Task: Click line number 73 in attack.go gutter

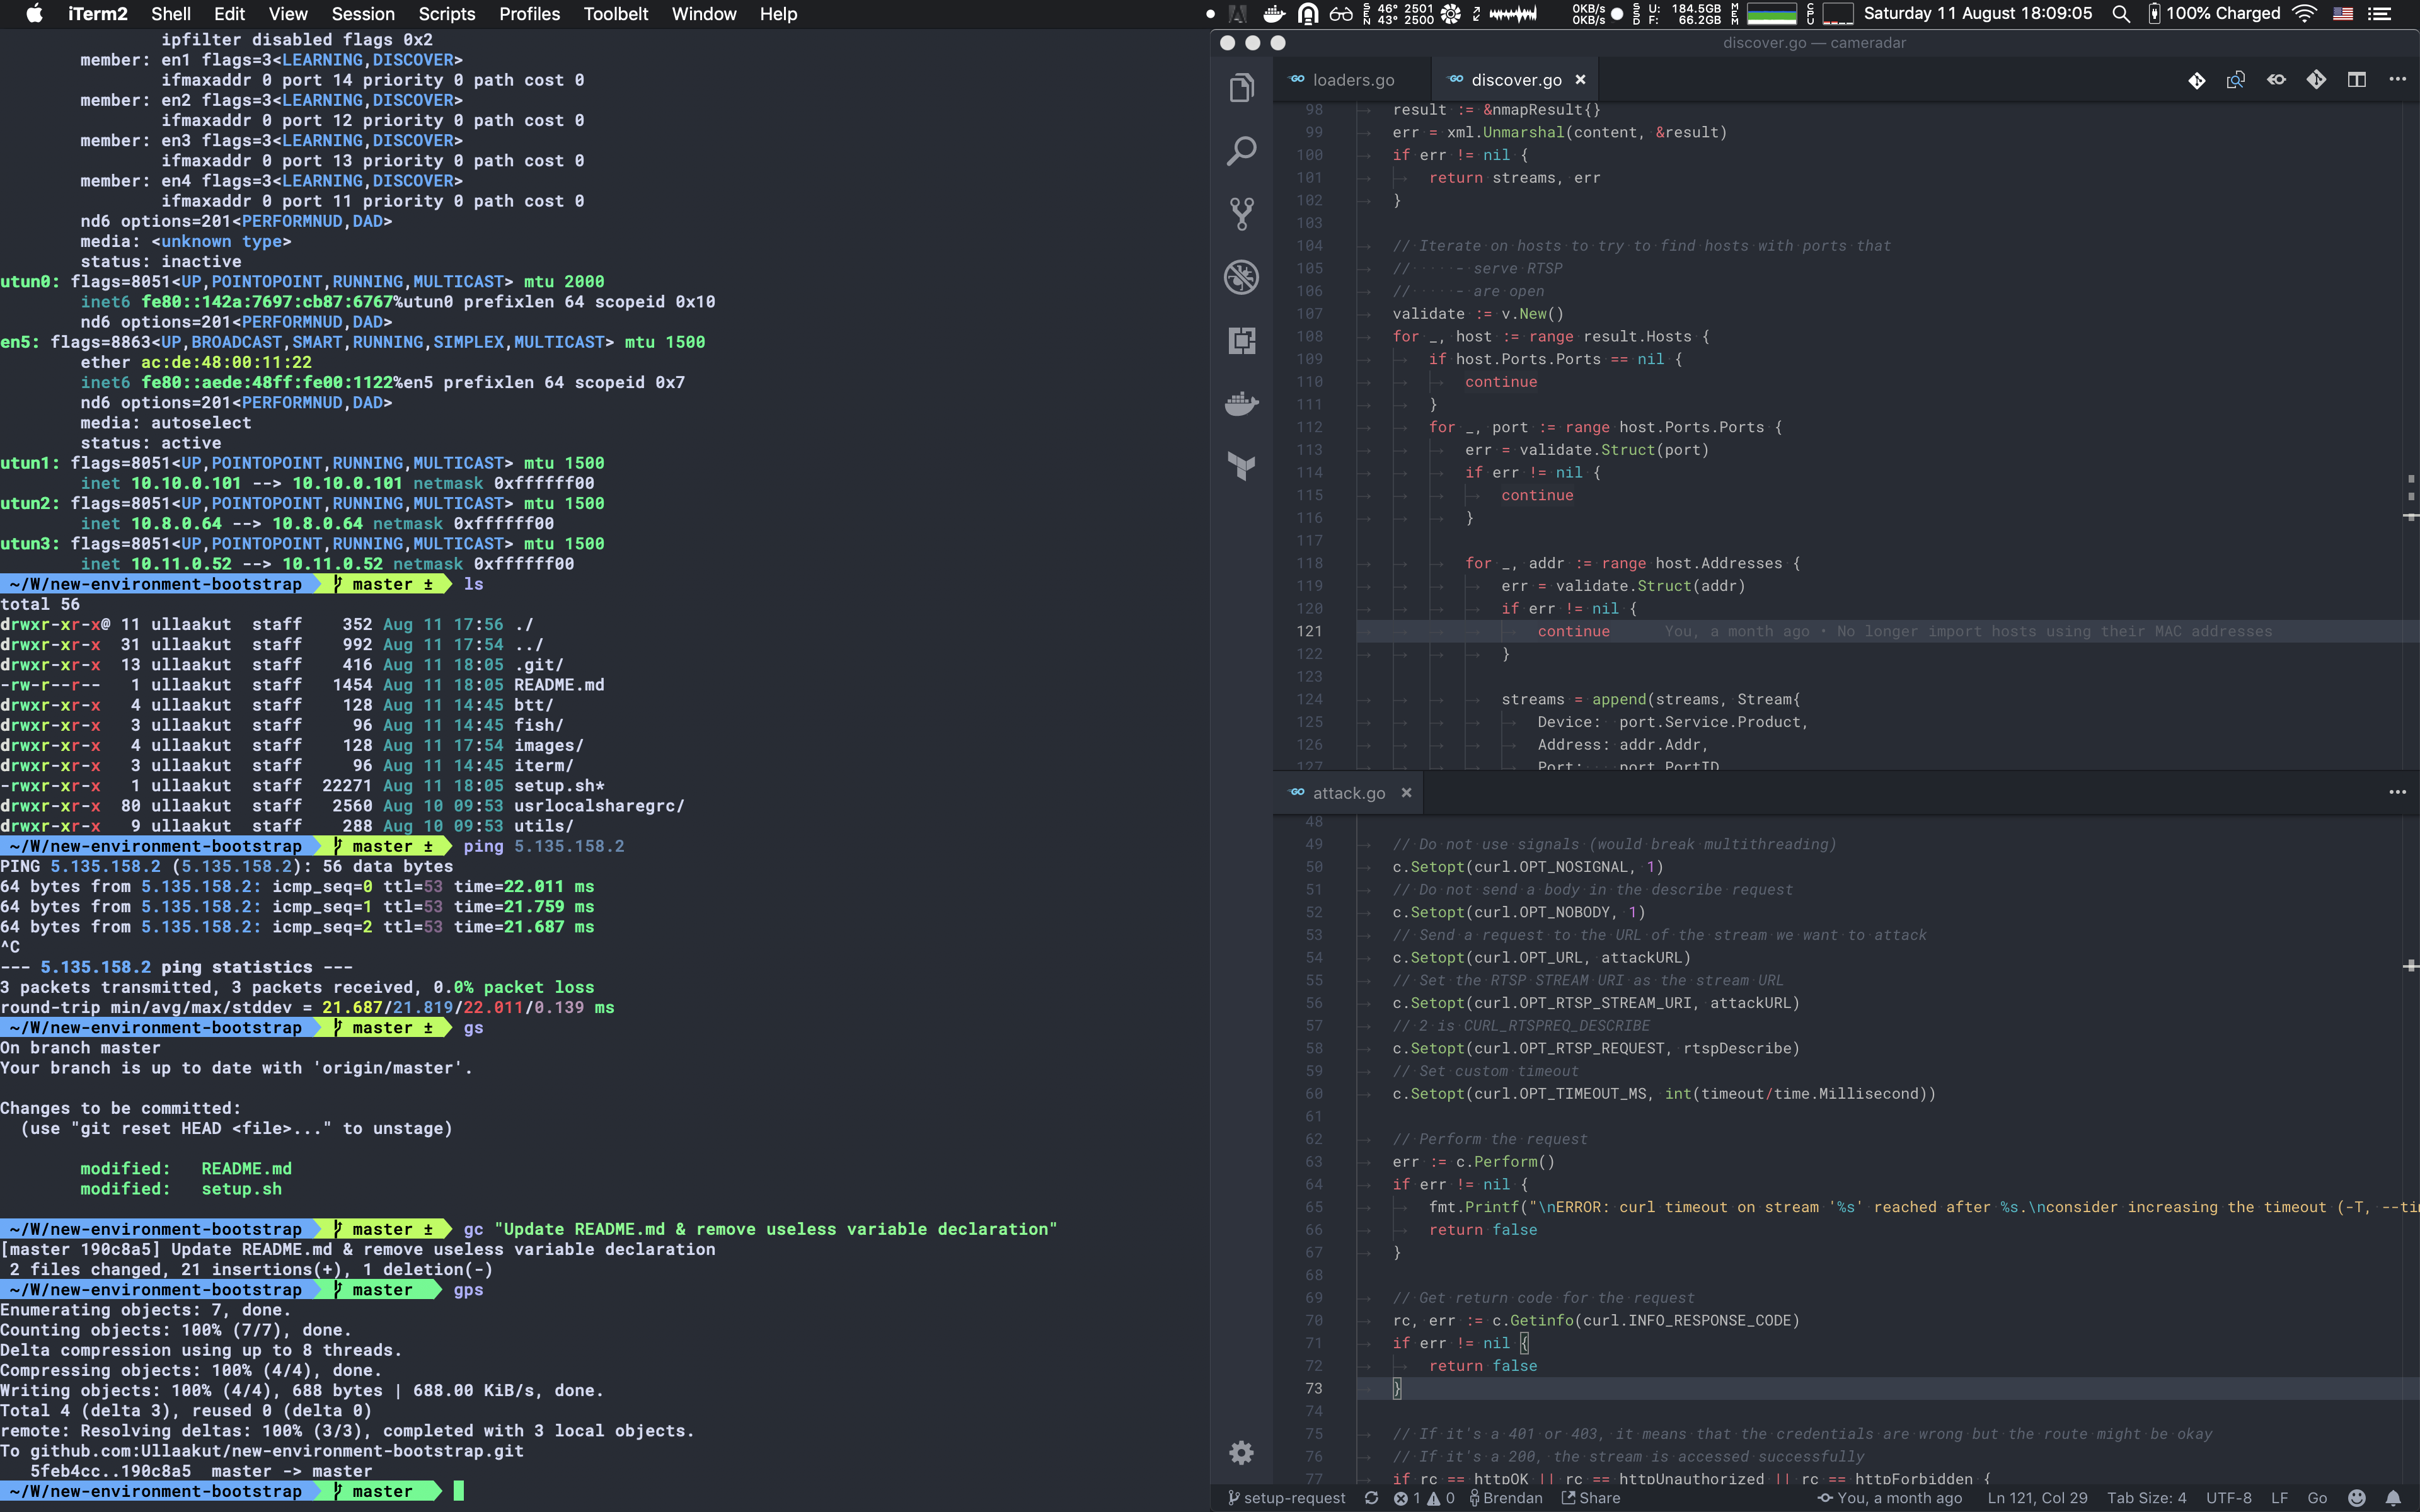Action: point(1313,1388)
